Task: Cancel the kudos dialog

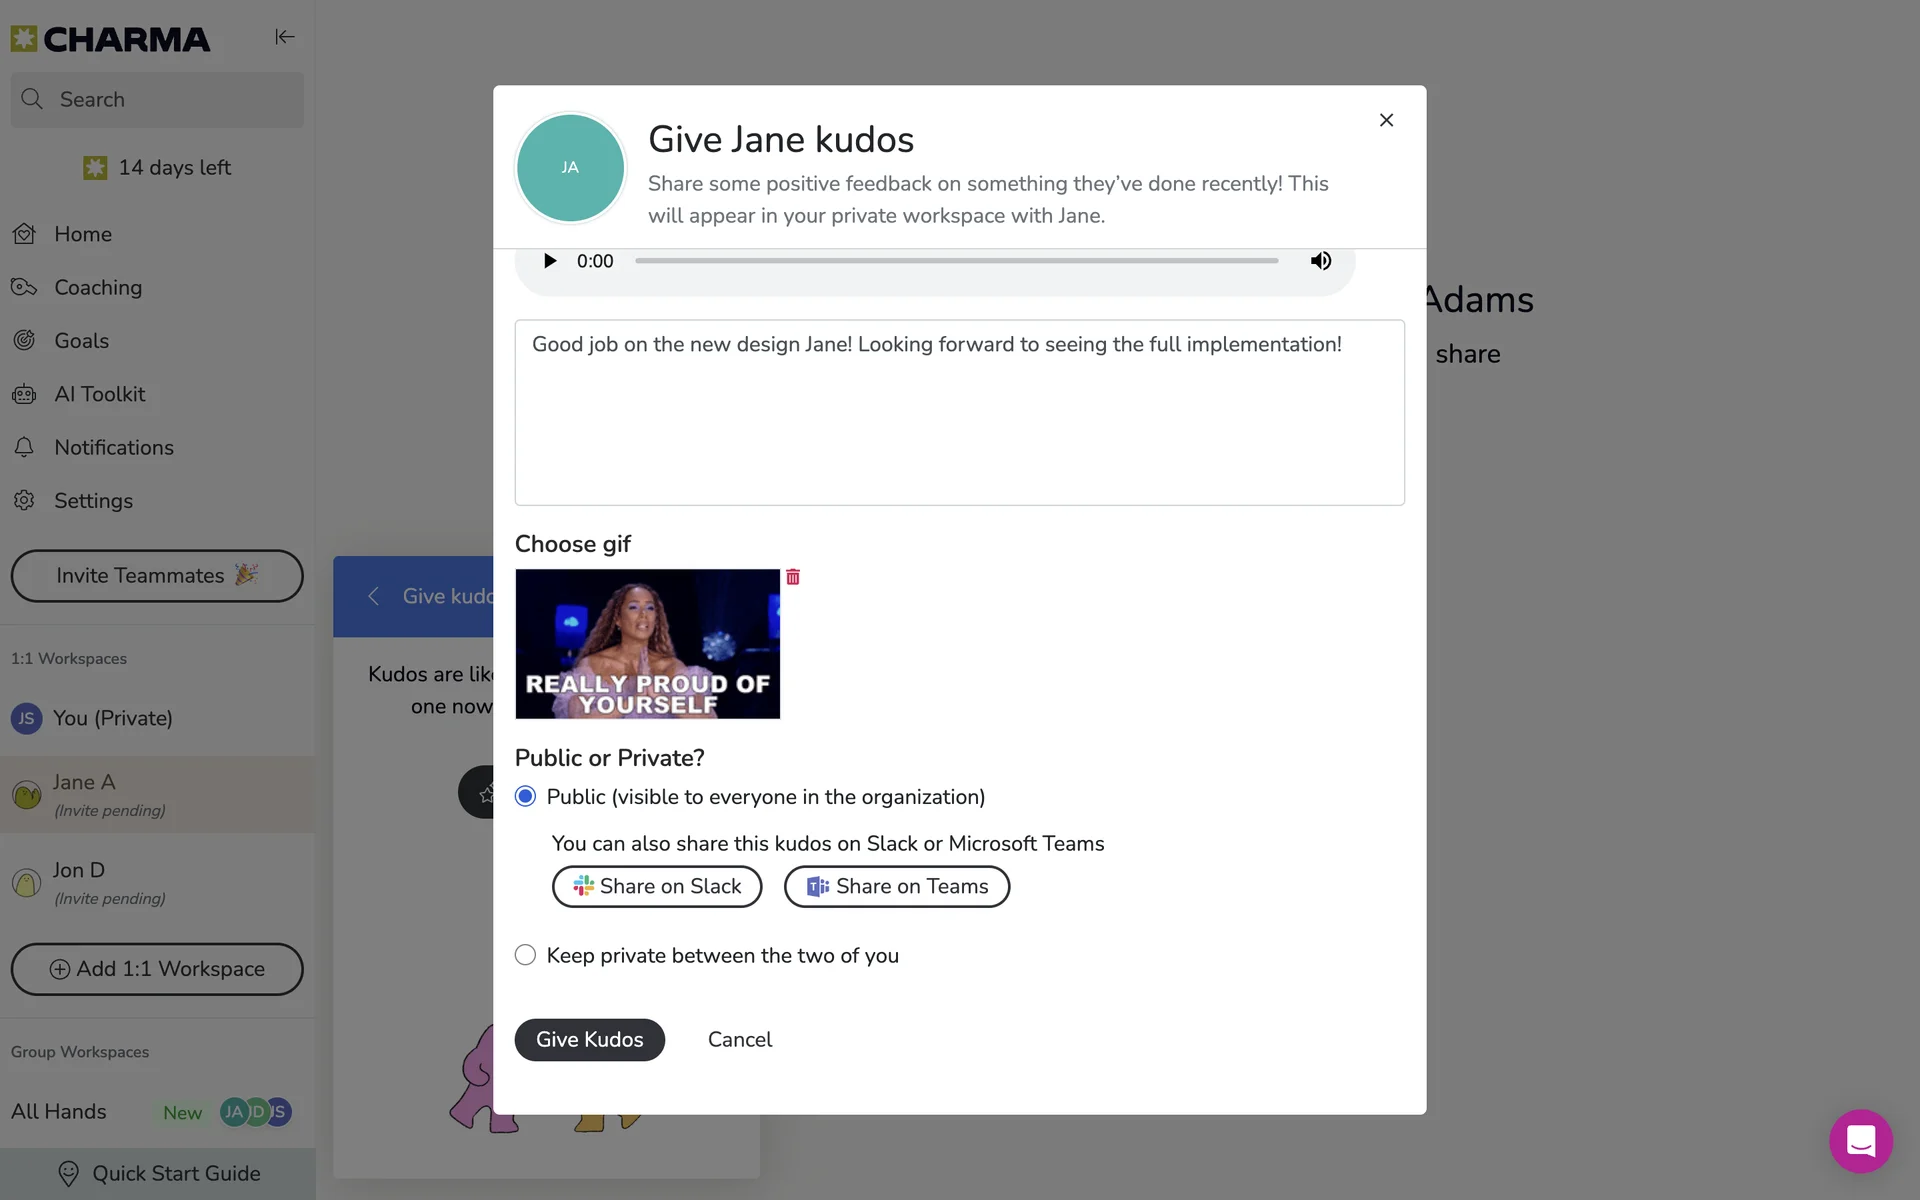Action: point(740,1040)
